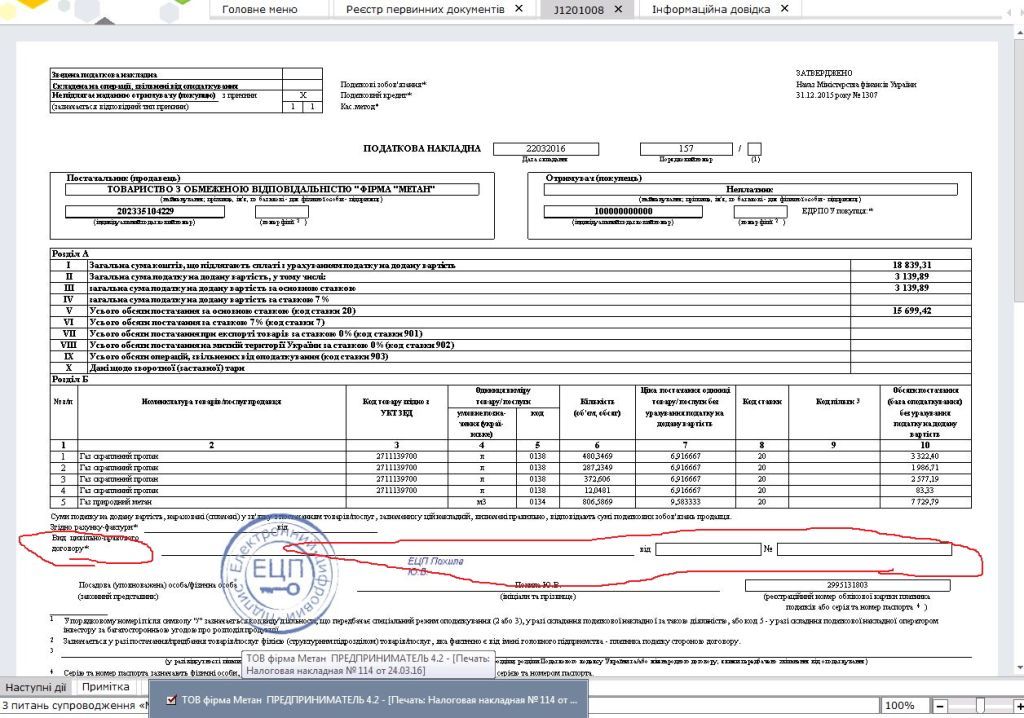1024x718 pixels.
Task: Click supply volume 15 699,42 in row V
Action: [911, 311]
